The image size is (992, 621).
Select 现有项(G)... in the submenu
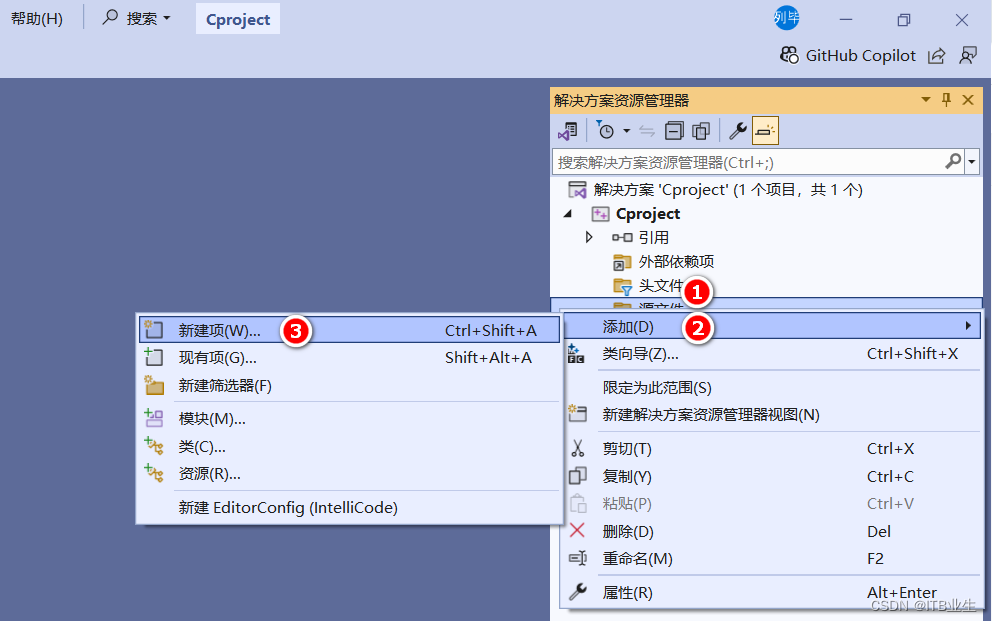[x=349, y=357]
